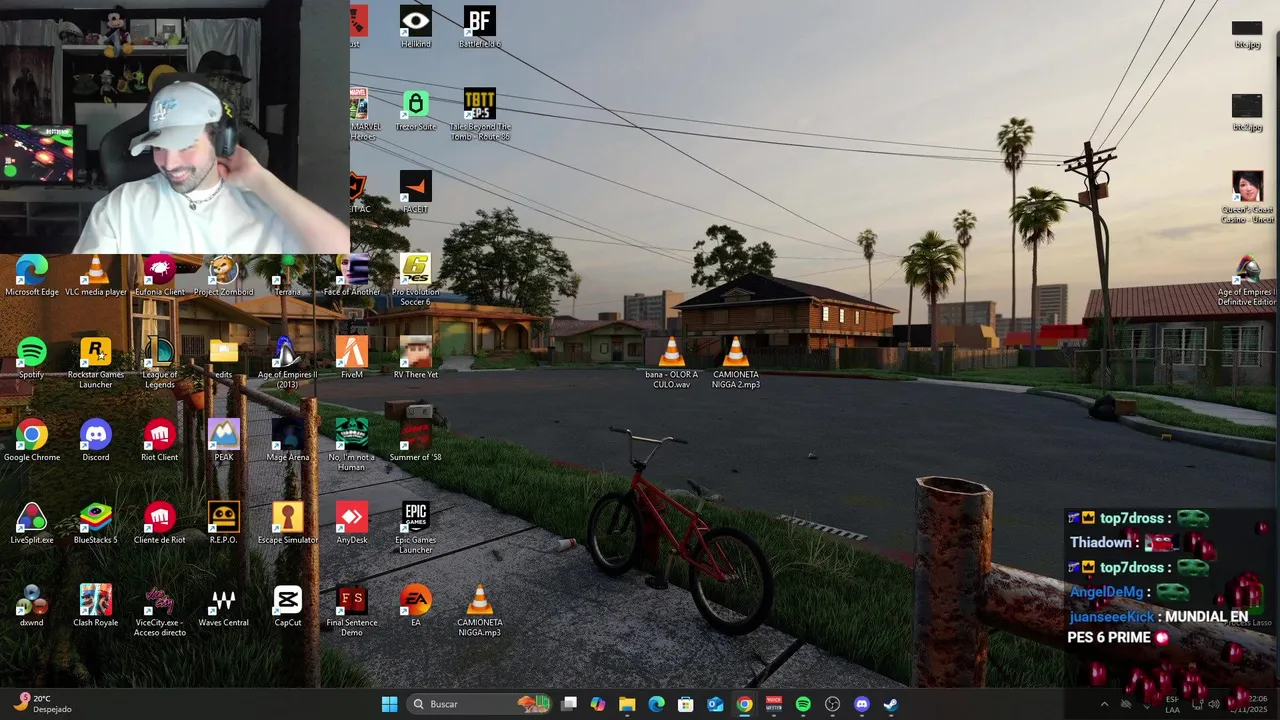This screenshot has width=1280, height=720.
Task: Click the taskbar Buscar search box
Action: pos(480,704)
